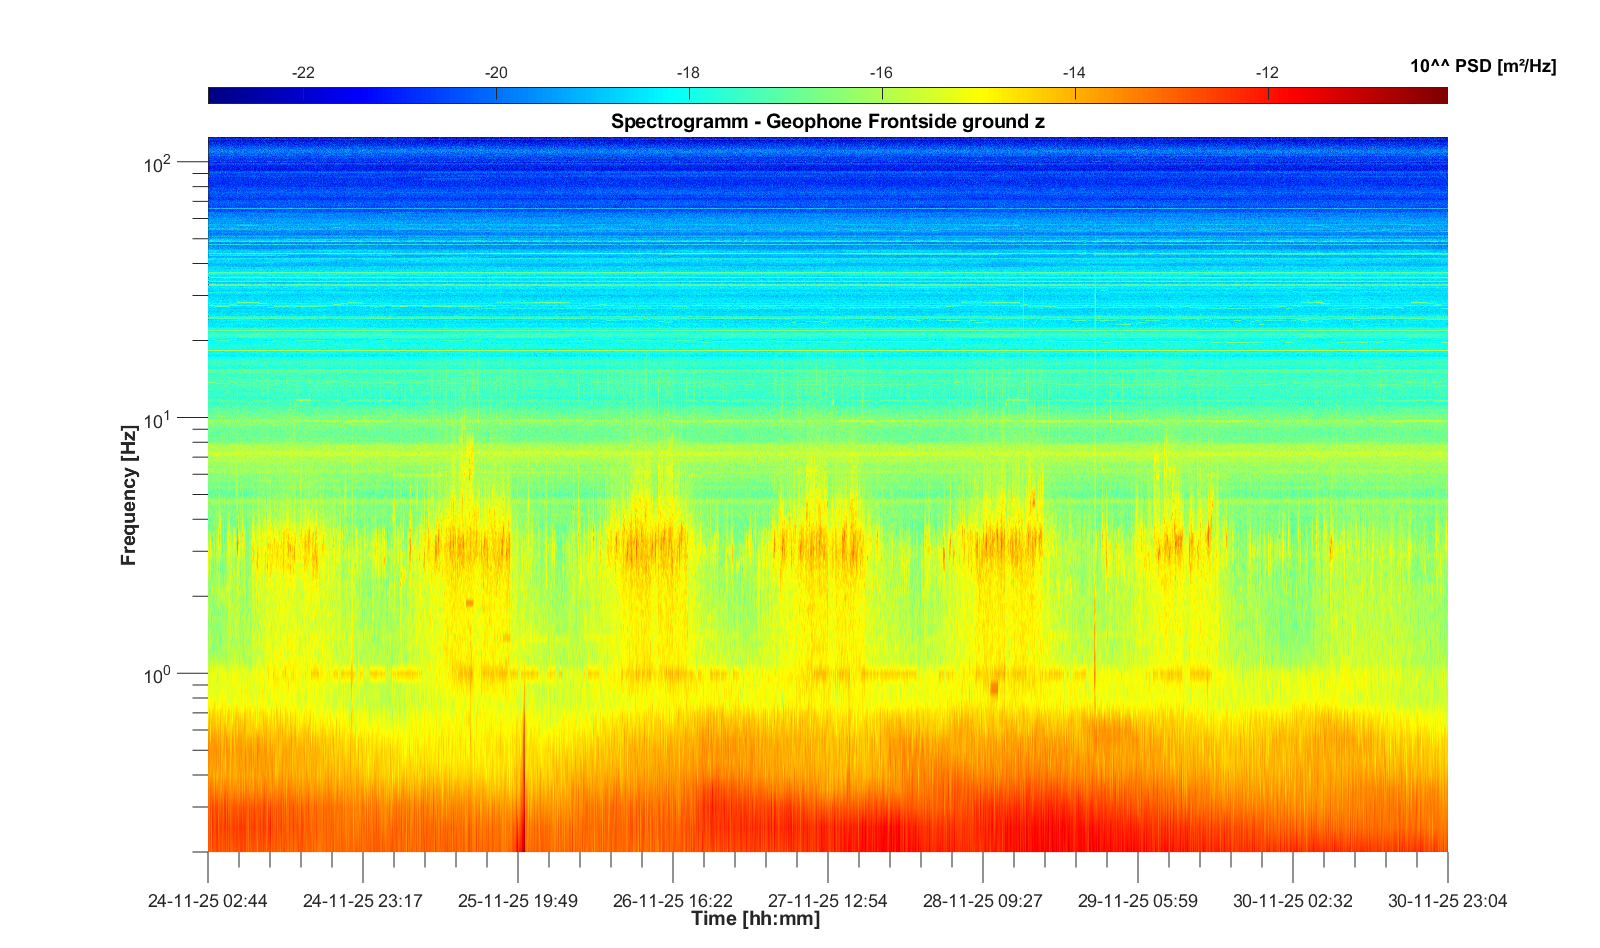
Task: Click the '30-11-25 23:04' time tick label
Action: 1447,901
